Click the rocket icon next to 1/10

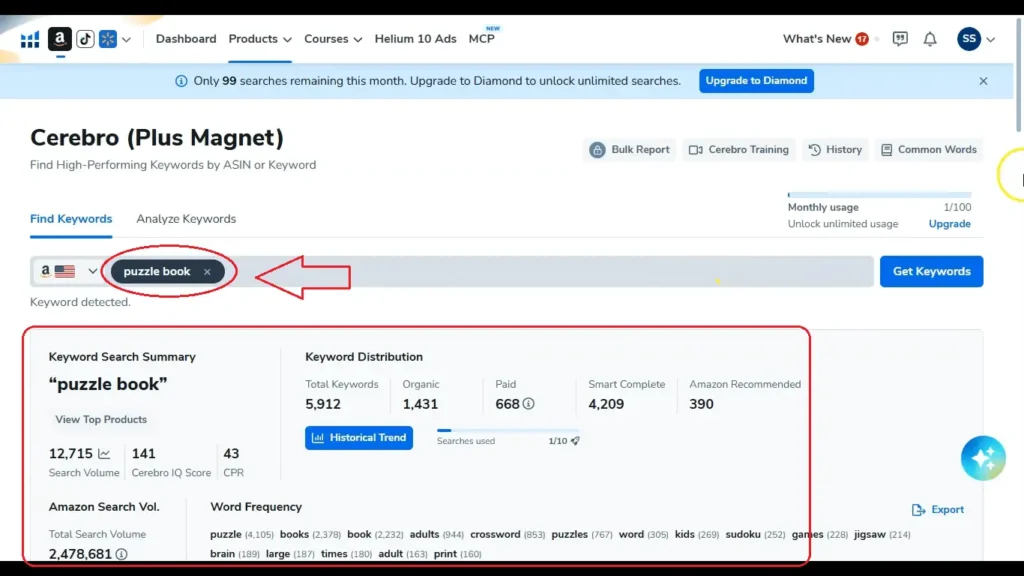click(575, 441)
